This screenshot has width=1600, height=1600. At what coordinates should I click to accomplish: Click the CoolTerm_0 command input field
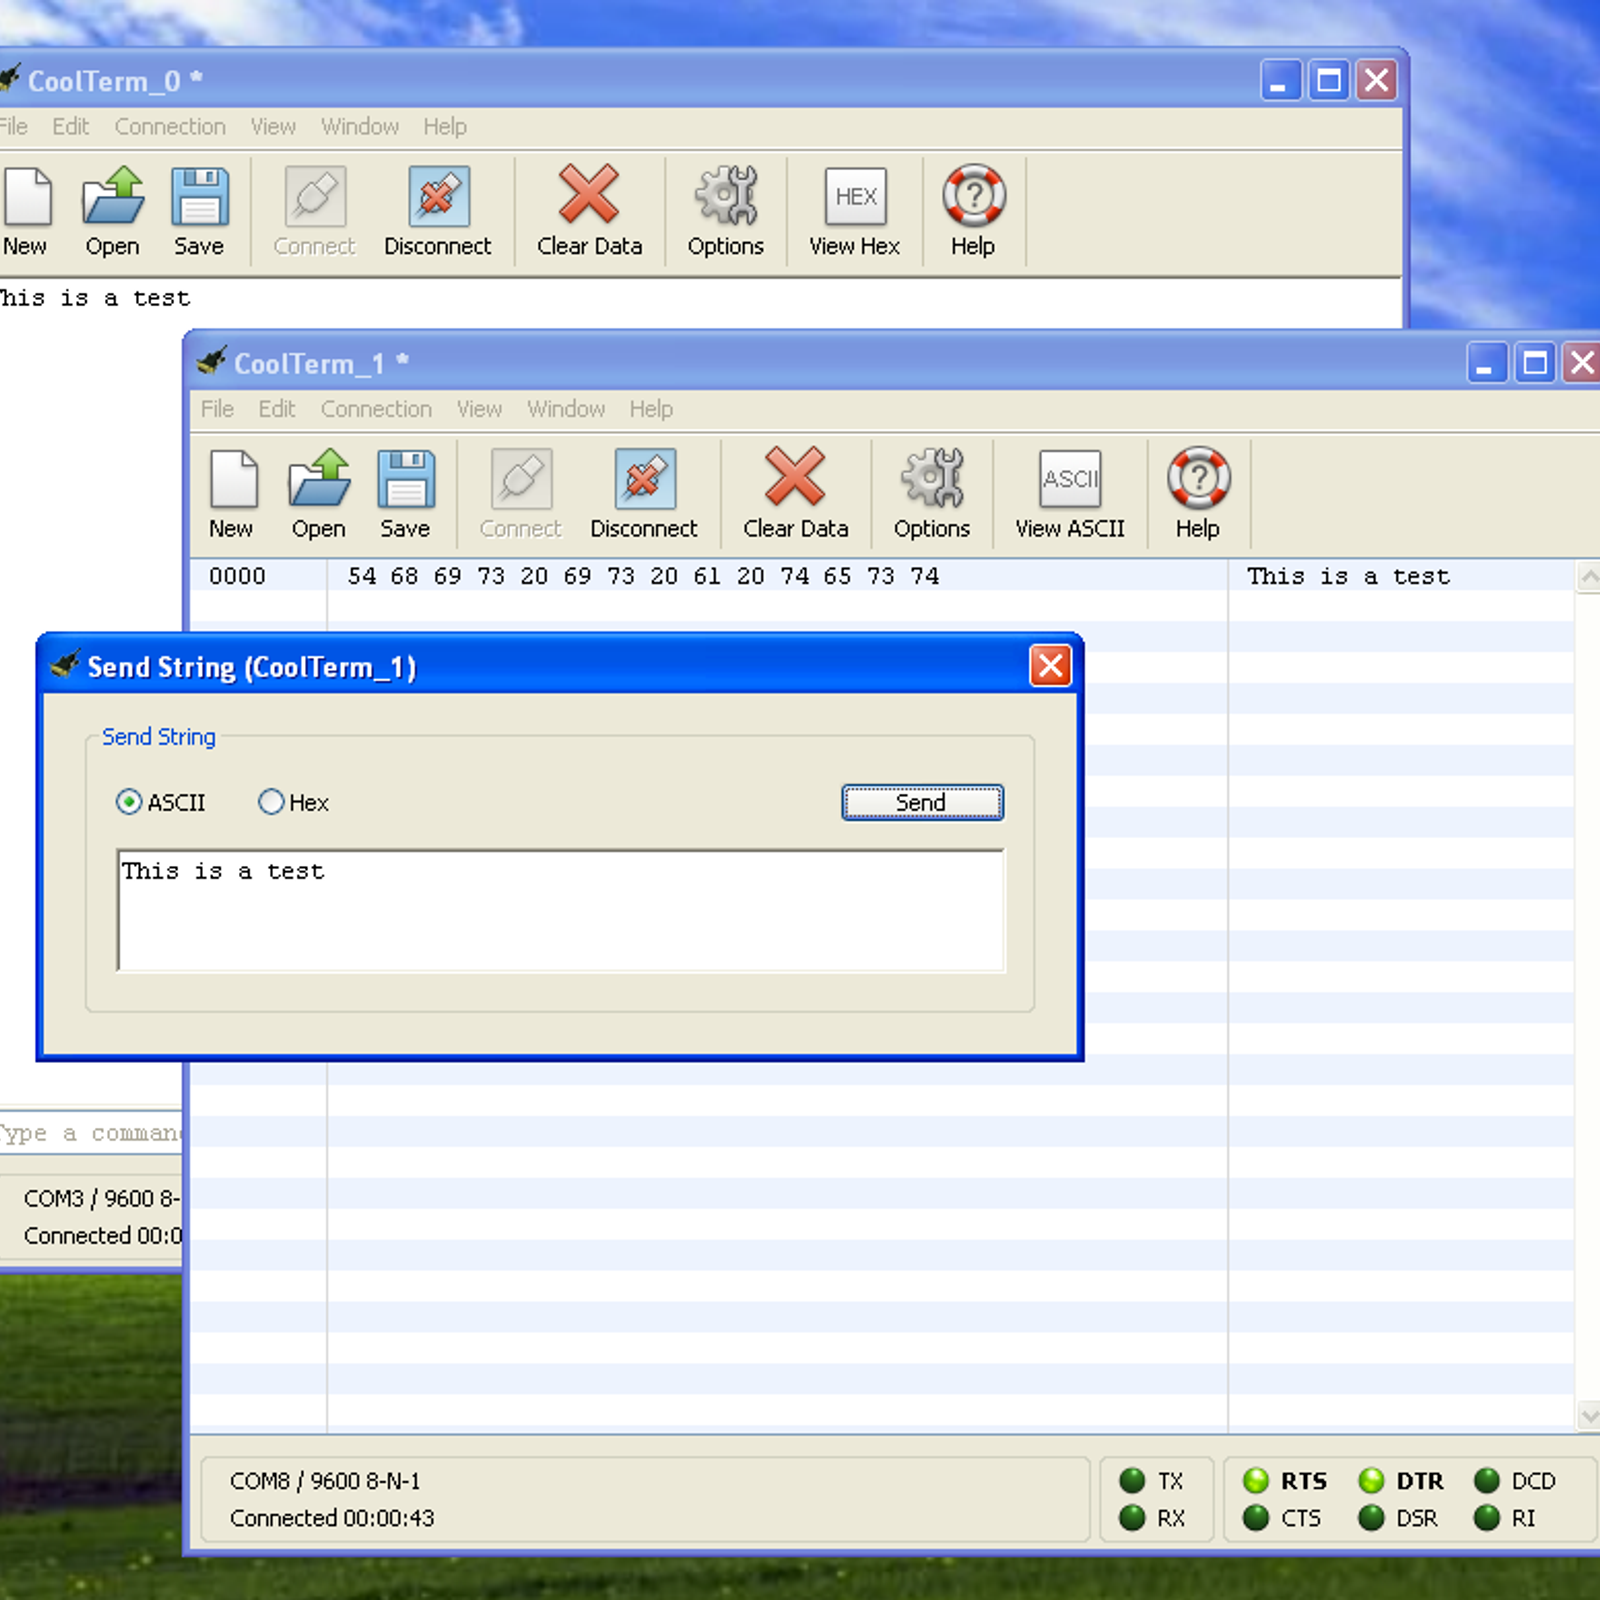92,1134
